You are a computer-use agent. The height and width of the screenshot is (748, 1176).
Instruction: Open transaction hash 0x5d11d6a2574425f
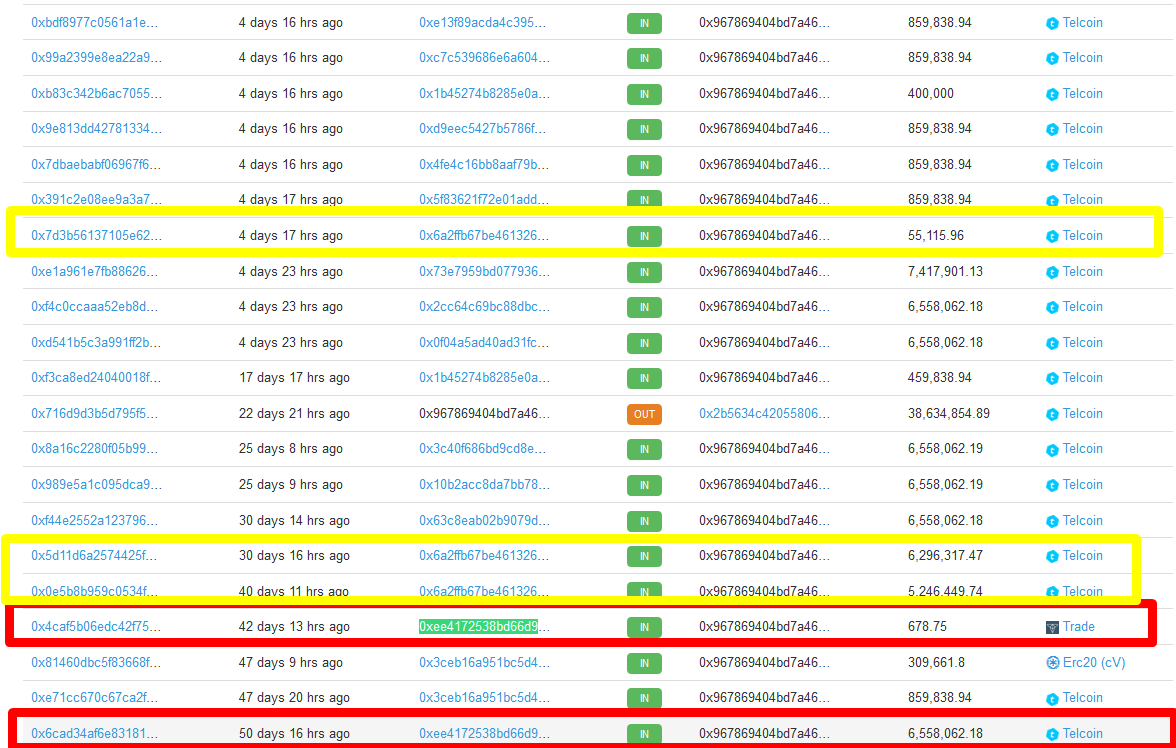tap(94, 556)
